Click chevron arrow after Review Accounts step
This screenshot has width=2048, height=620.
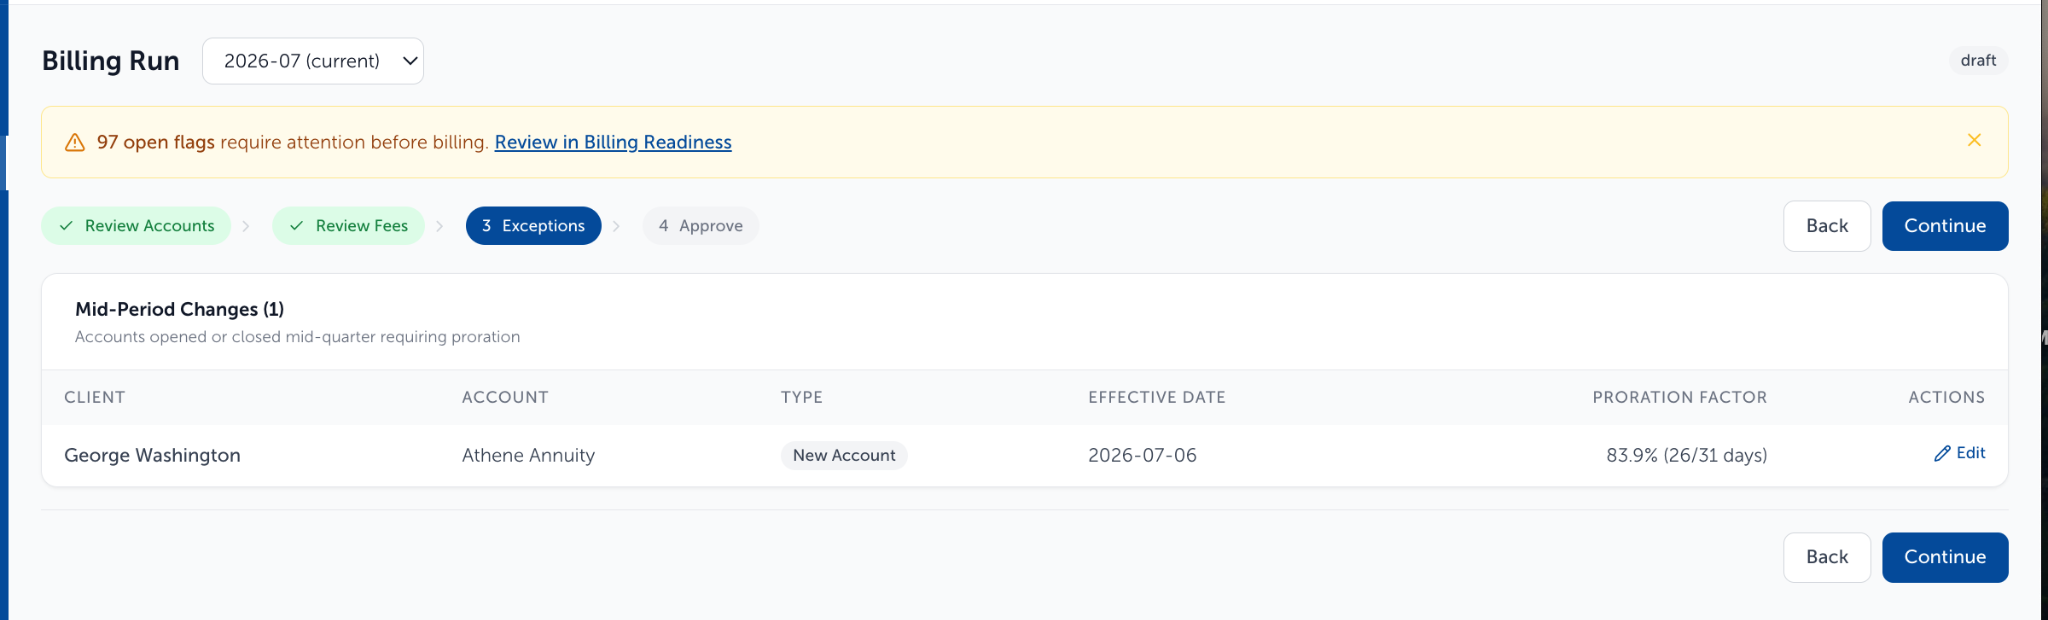click(x=247, y=226)
